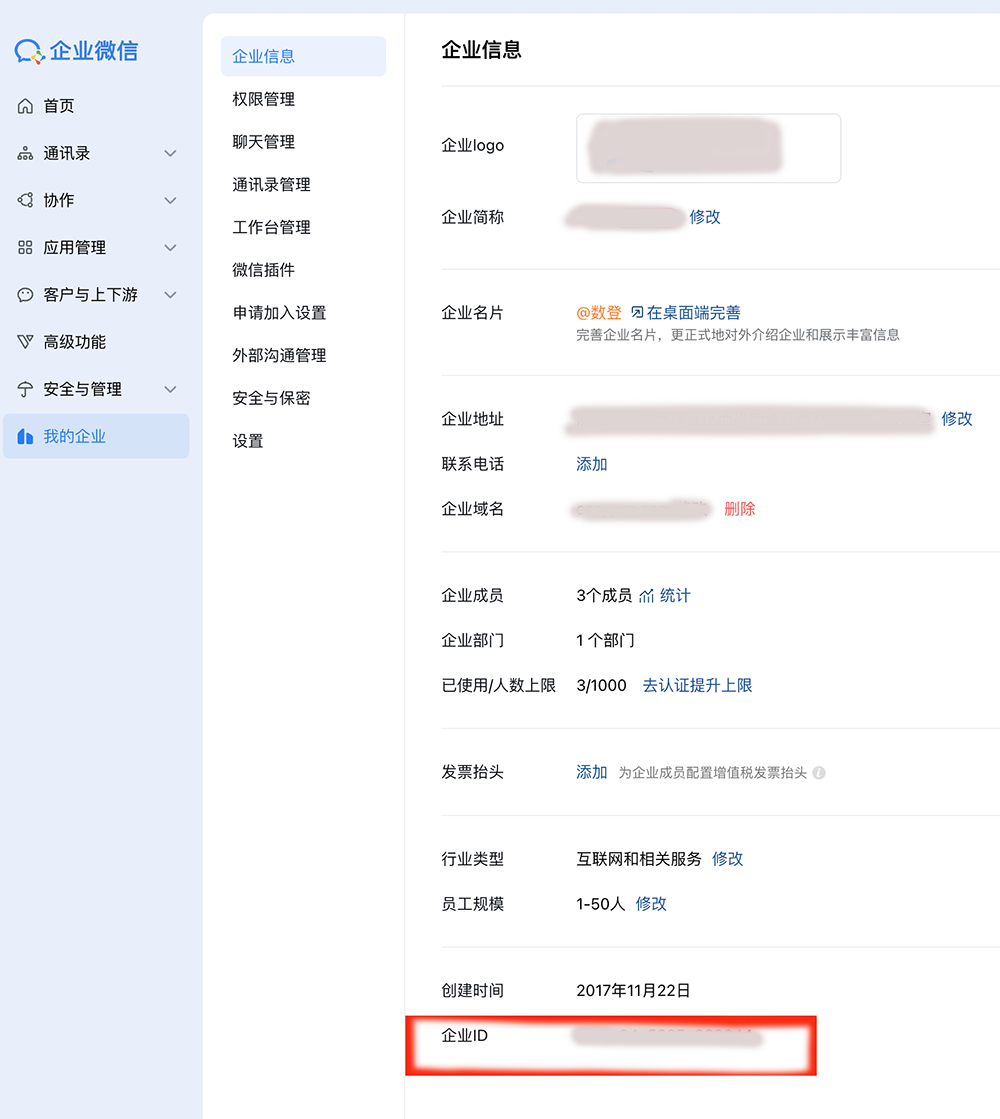Click 添加 to add a contact phone
The width and height of the screenshot is (1000, 1119).
591,463
